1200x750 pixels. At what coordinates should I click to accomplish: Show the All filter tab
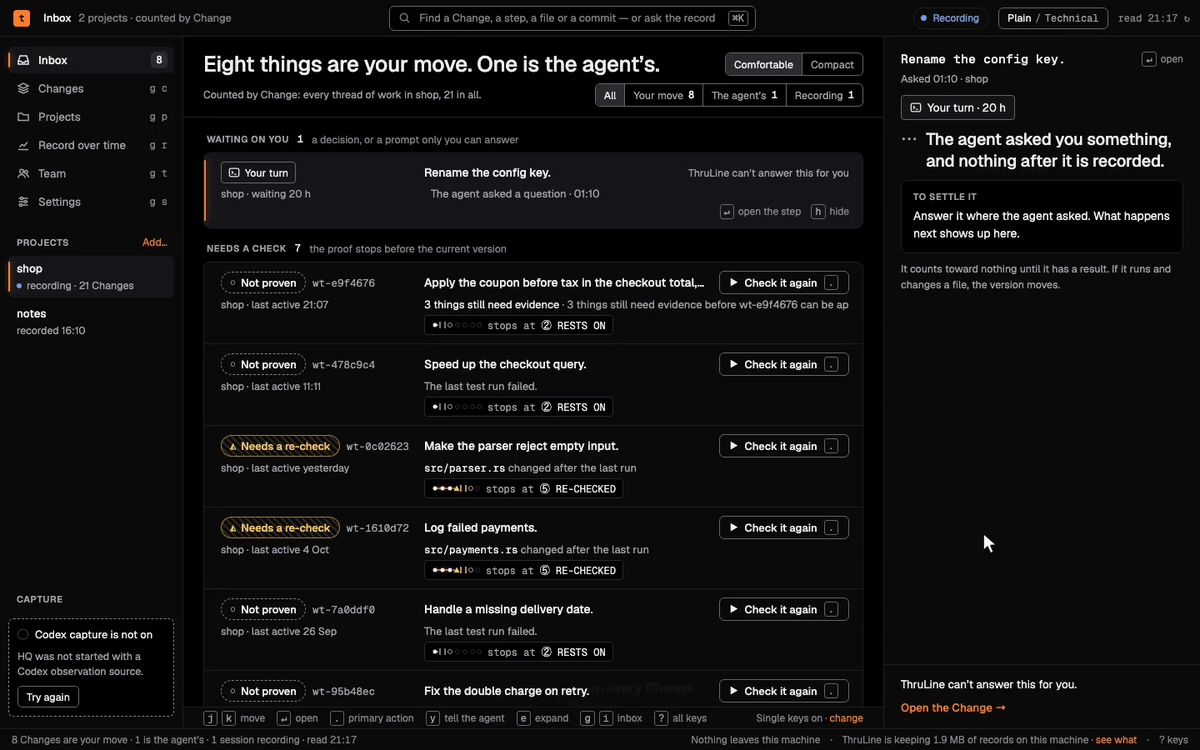pos(610,95)
